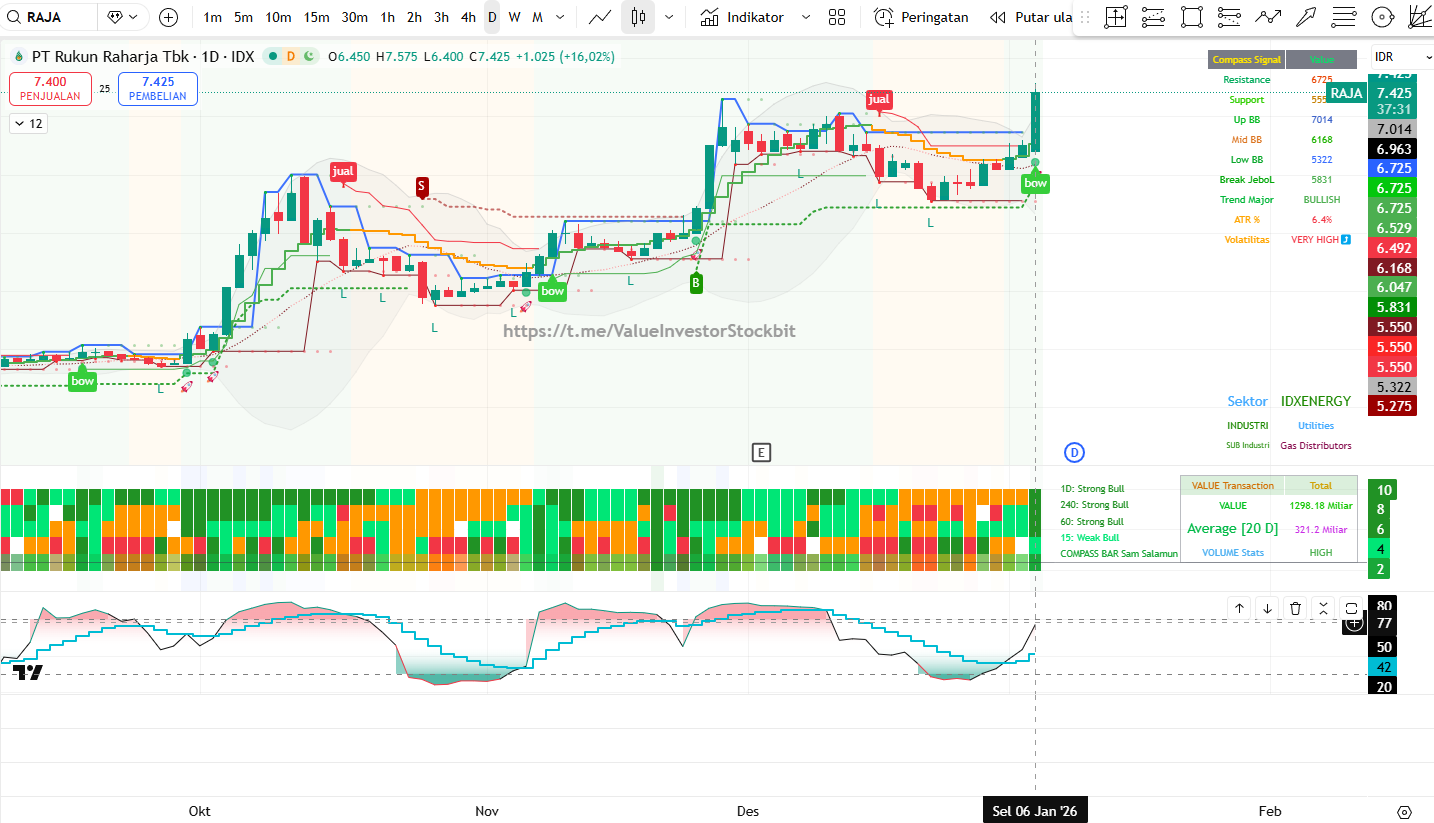Select the Fibonacci retracement lines tool
Screen dimensions: 1434x823
point(1344,17)
